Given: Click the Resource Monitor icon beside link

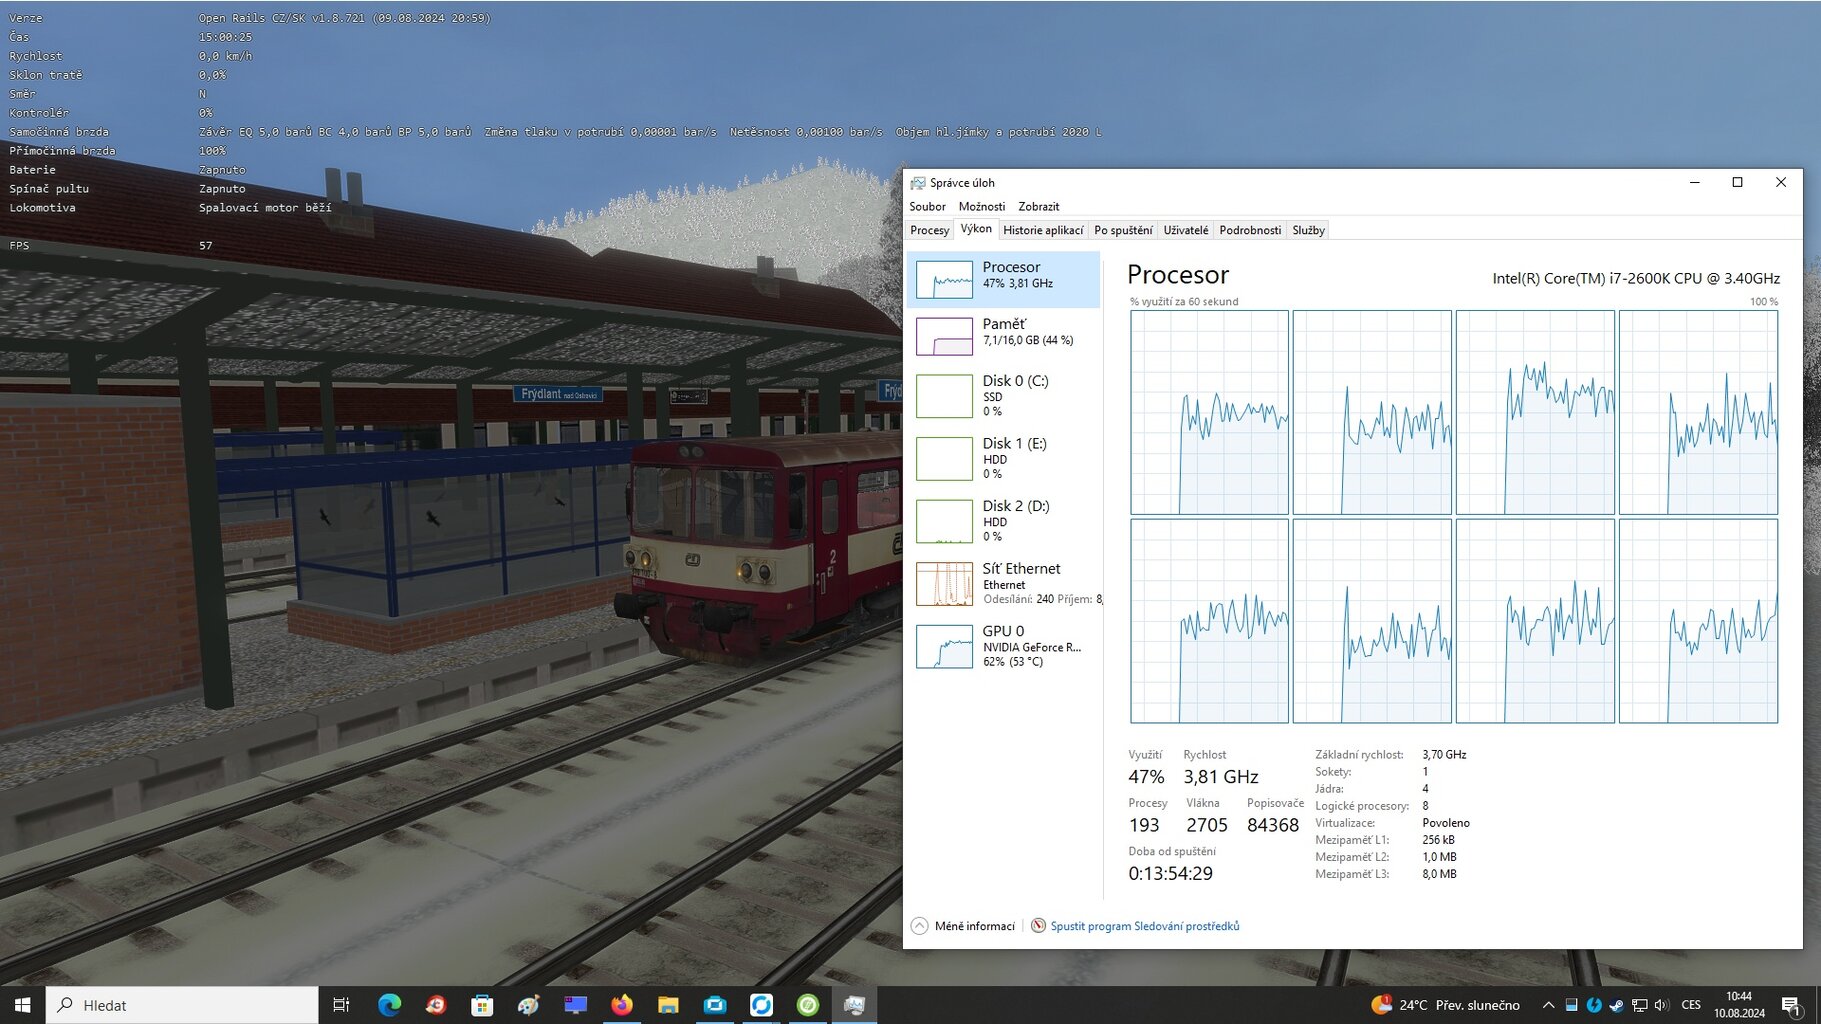Looking at the screenshot, I should point(1038,926).
